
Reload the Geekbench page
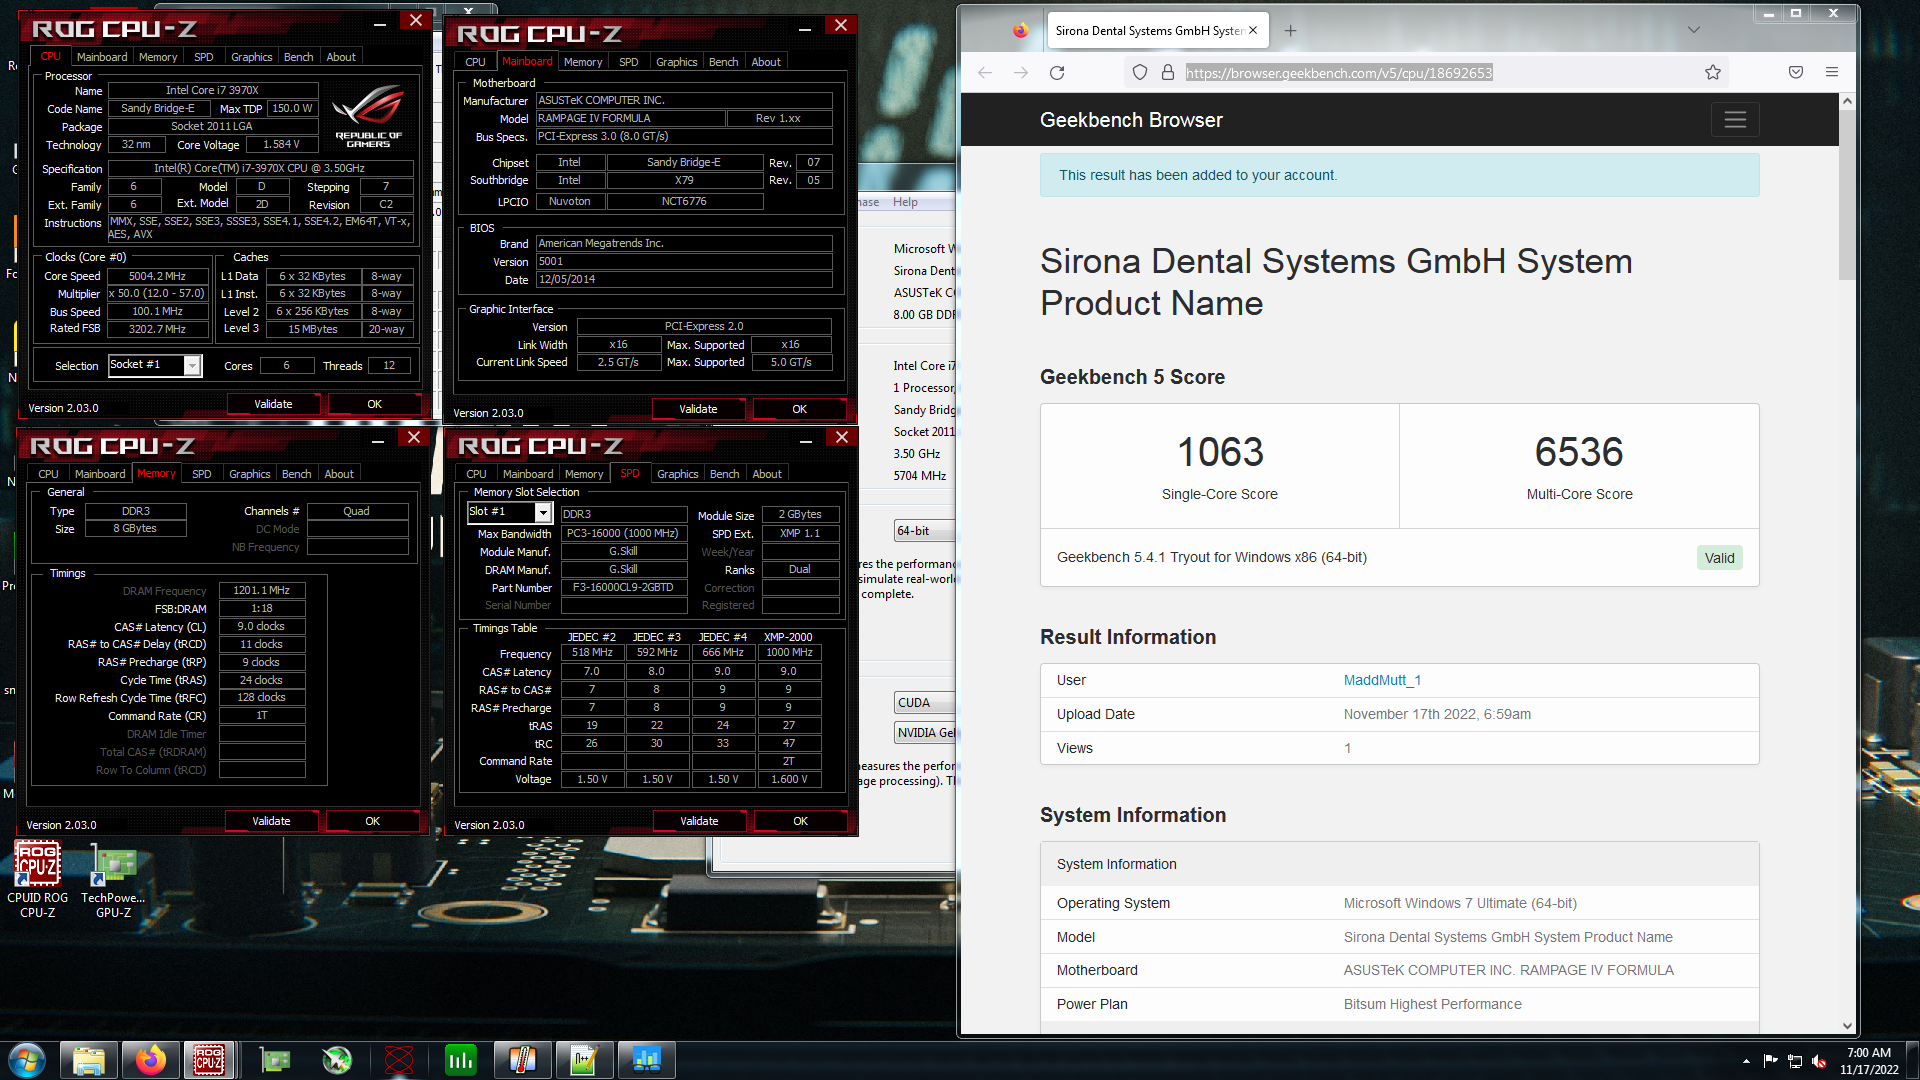[1057, 72]
